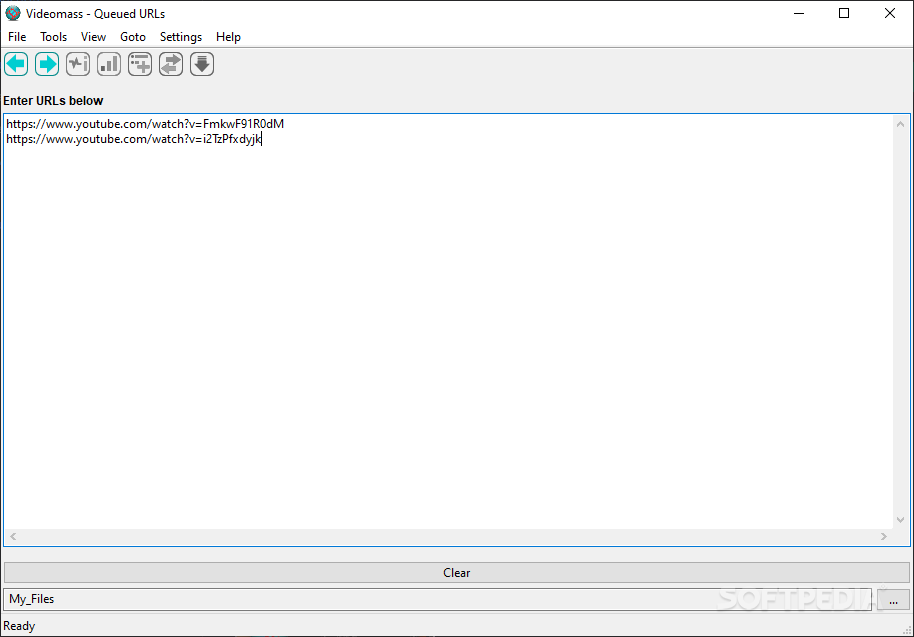This screenshot has height=637, width=914.
Task: Click the vertical scrollbar down arrow
Action: coord(901,520)
